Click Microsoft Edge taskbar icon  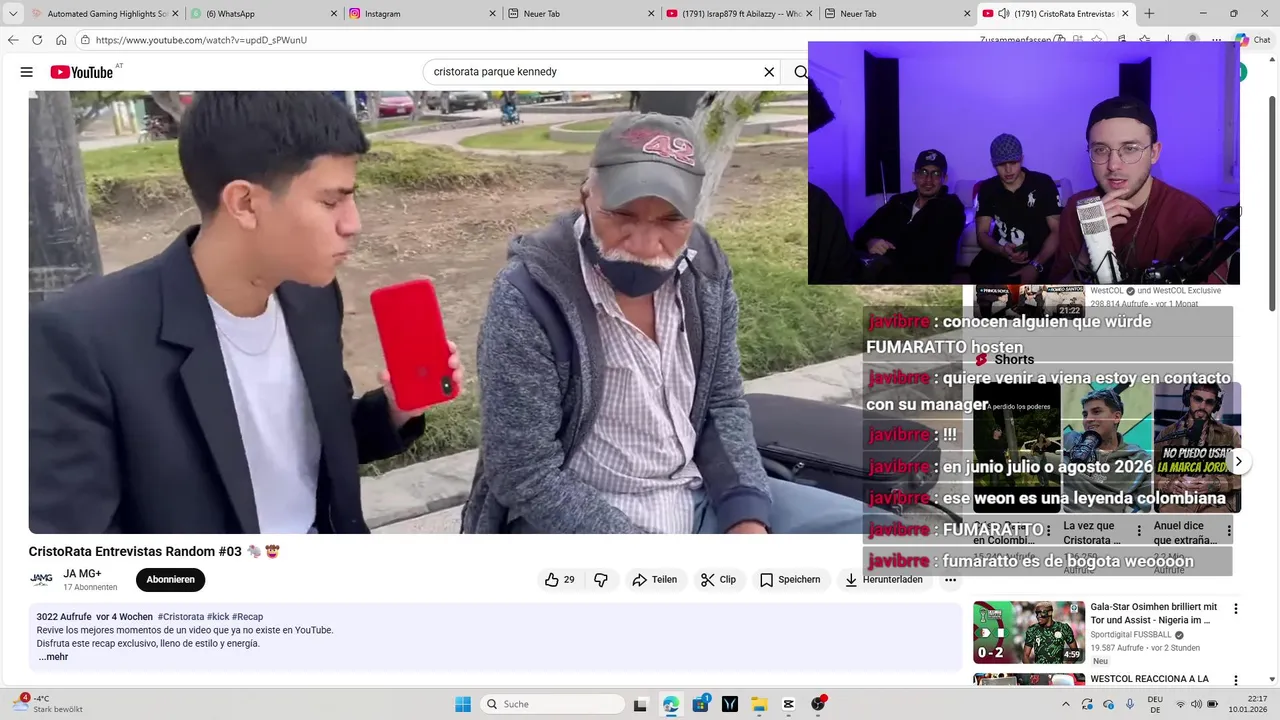point(671,704)
